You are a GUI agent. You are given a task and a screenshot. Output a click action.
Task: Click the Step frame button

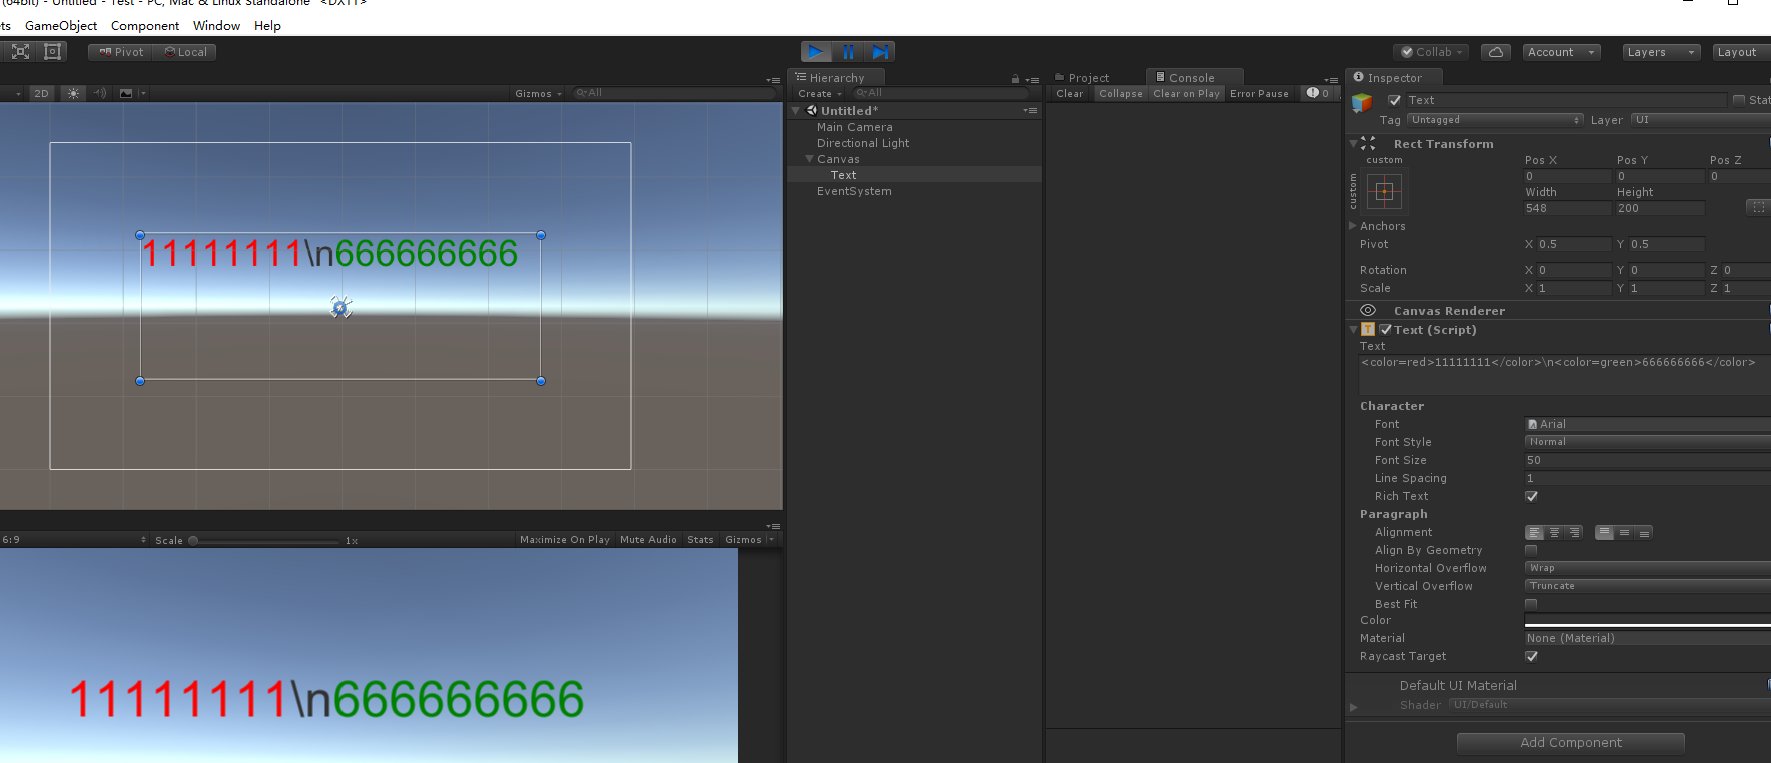click(880, 52)
